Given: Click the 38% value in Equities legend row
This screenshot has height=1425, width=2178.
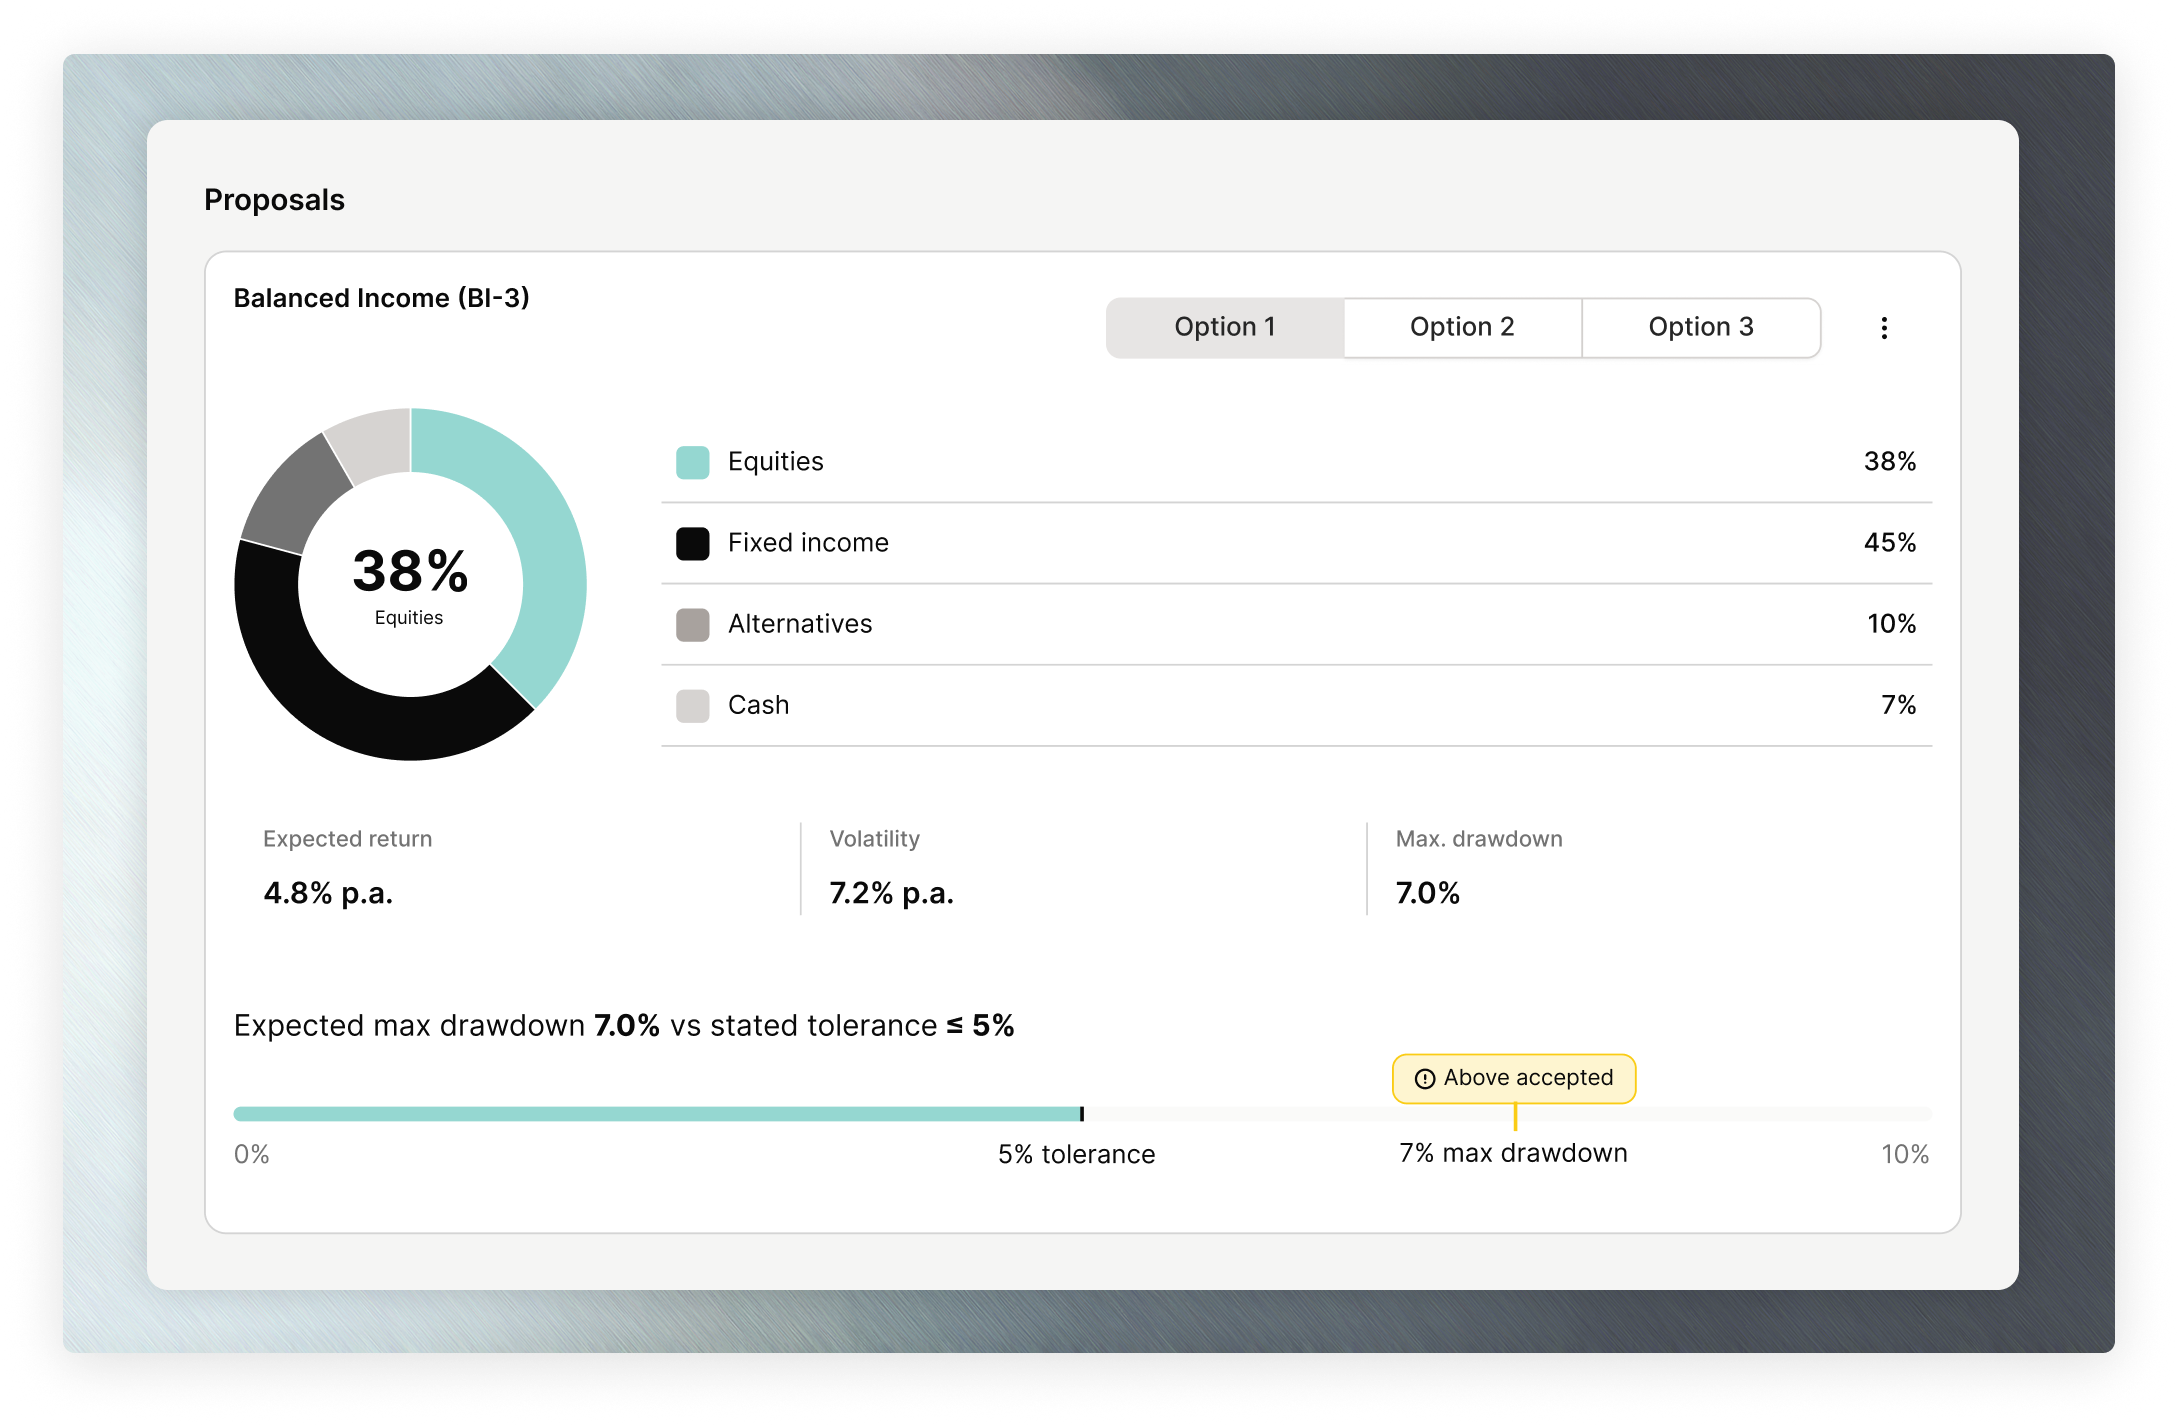Looking at the screenshot, I should 1890,461.
